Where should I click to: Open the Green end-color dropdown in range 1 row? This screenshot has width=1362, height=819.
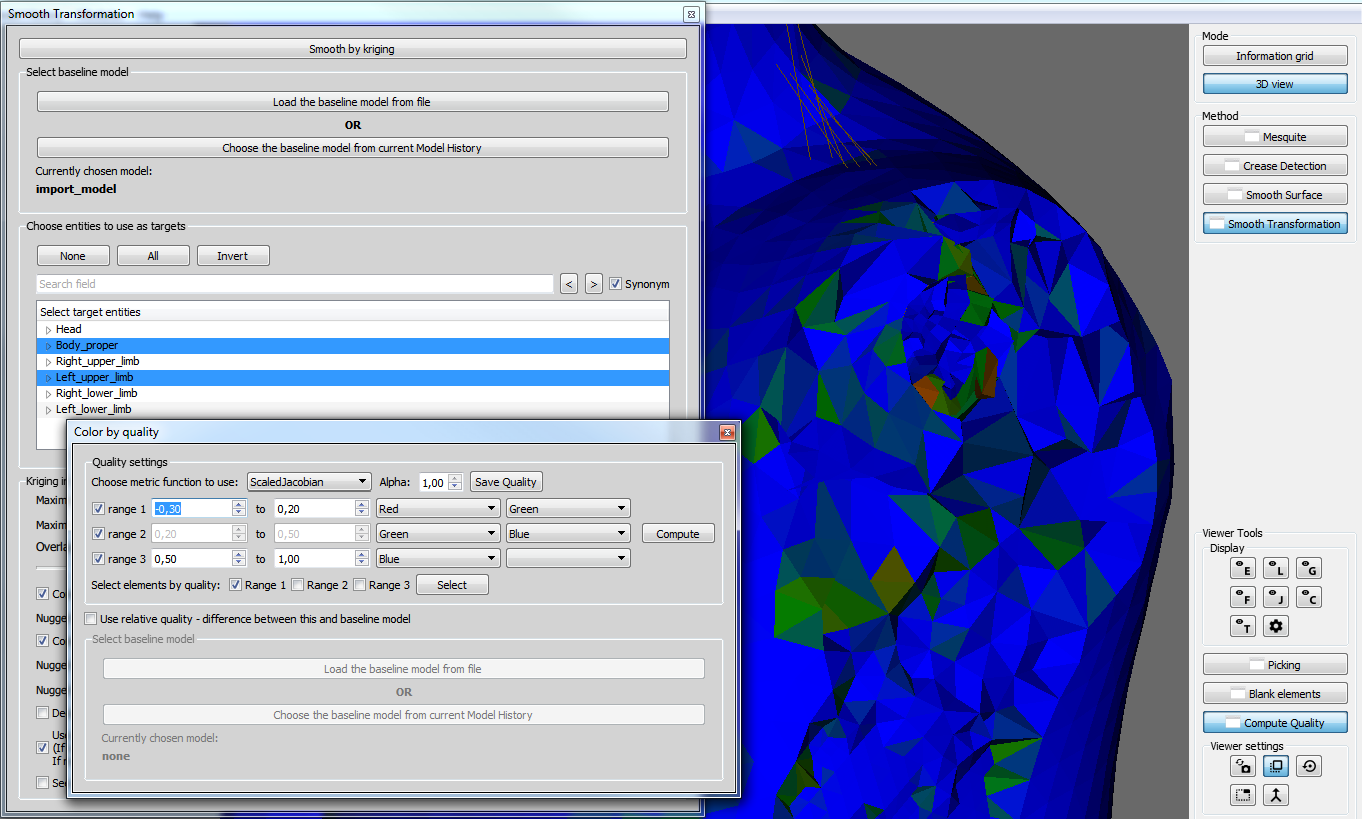[x=568, y=509]
